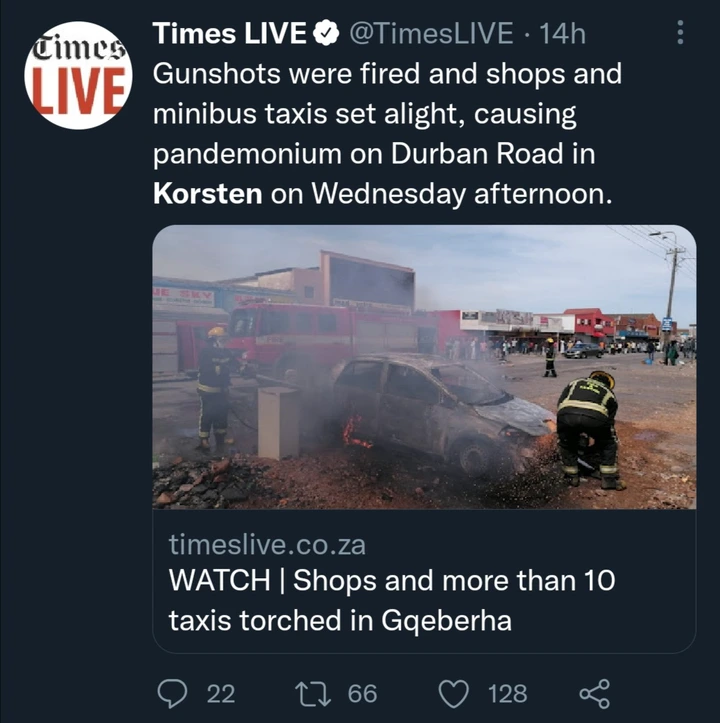Tap the retweet arrows icon
Image resolution: width=720 pixels, height=723 pixels.
click(x=313, y=693)
